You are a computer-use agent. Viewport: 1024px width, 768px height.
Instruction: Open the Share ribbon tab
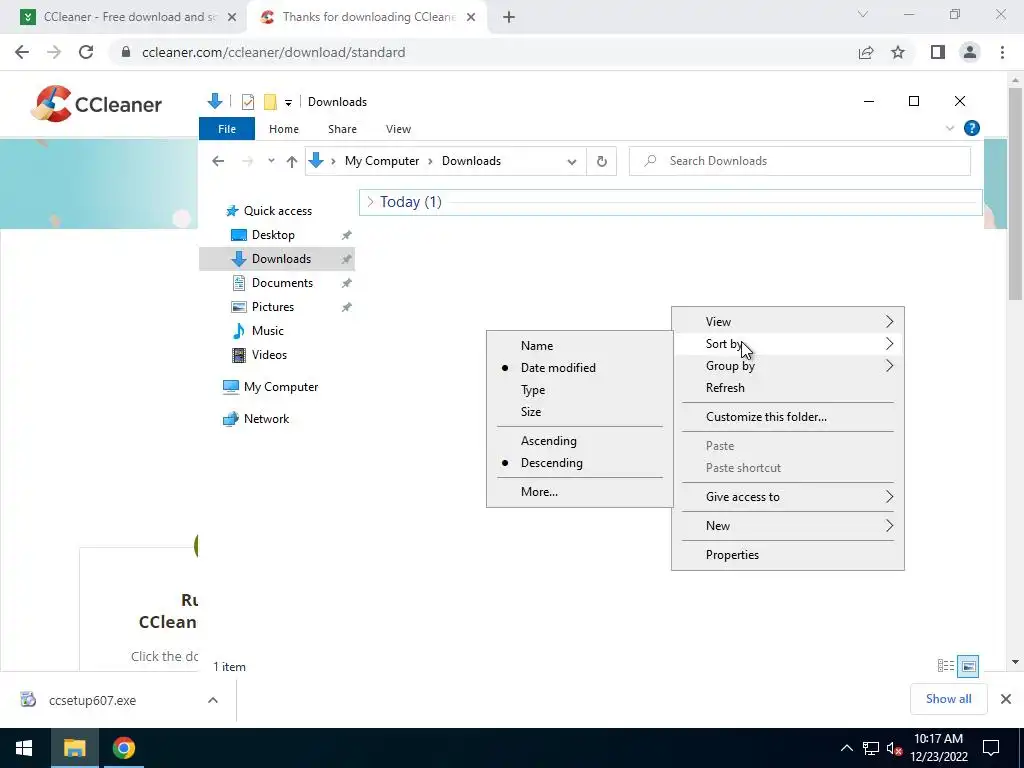[x=342, y=129]
